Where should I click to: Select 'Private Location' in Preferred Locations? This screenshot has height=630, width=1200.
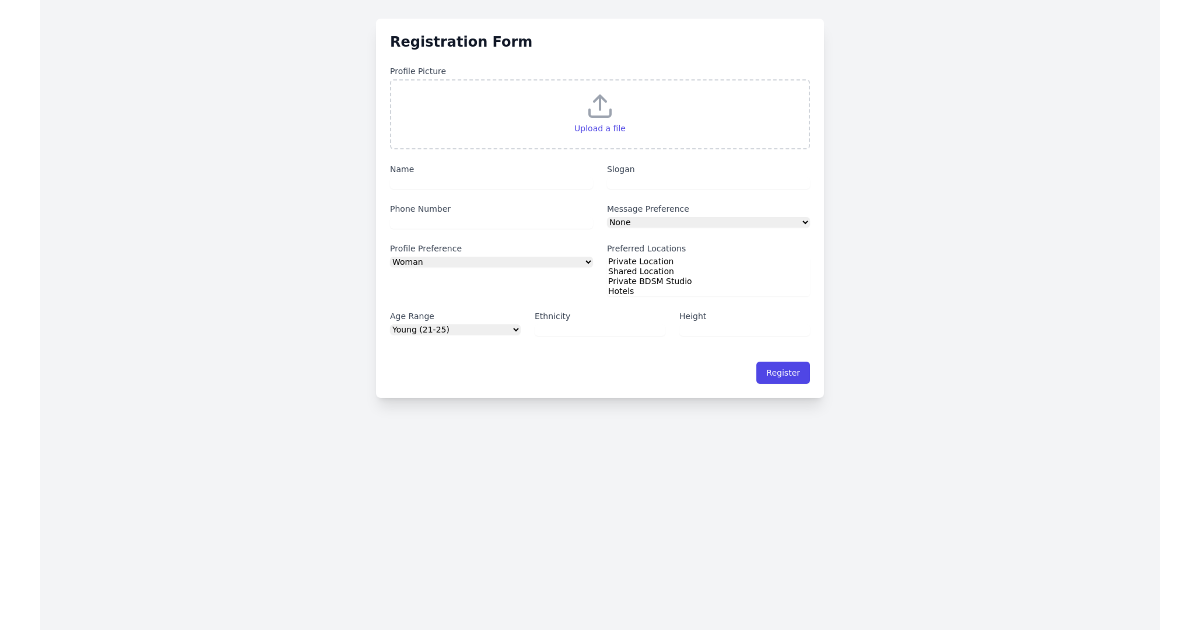(x=641, y=261)
